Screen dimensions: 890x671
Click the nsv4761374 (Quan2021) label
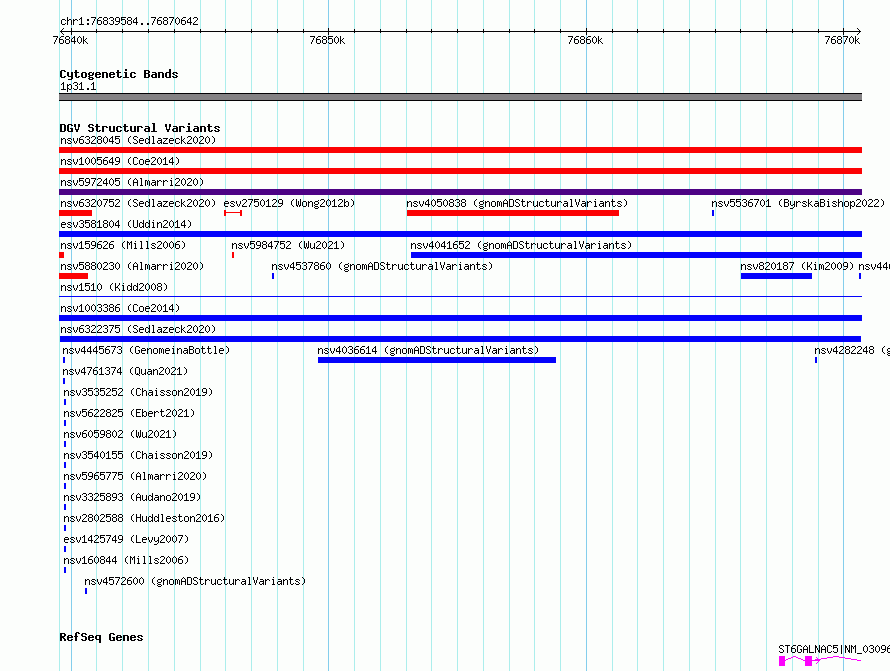click(x=125, y=371)
